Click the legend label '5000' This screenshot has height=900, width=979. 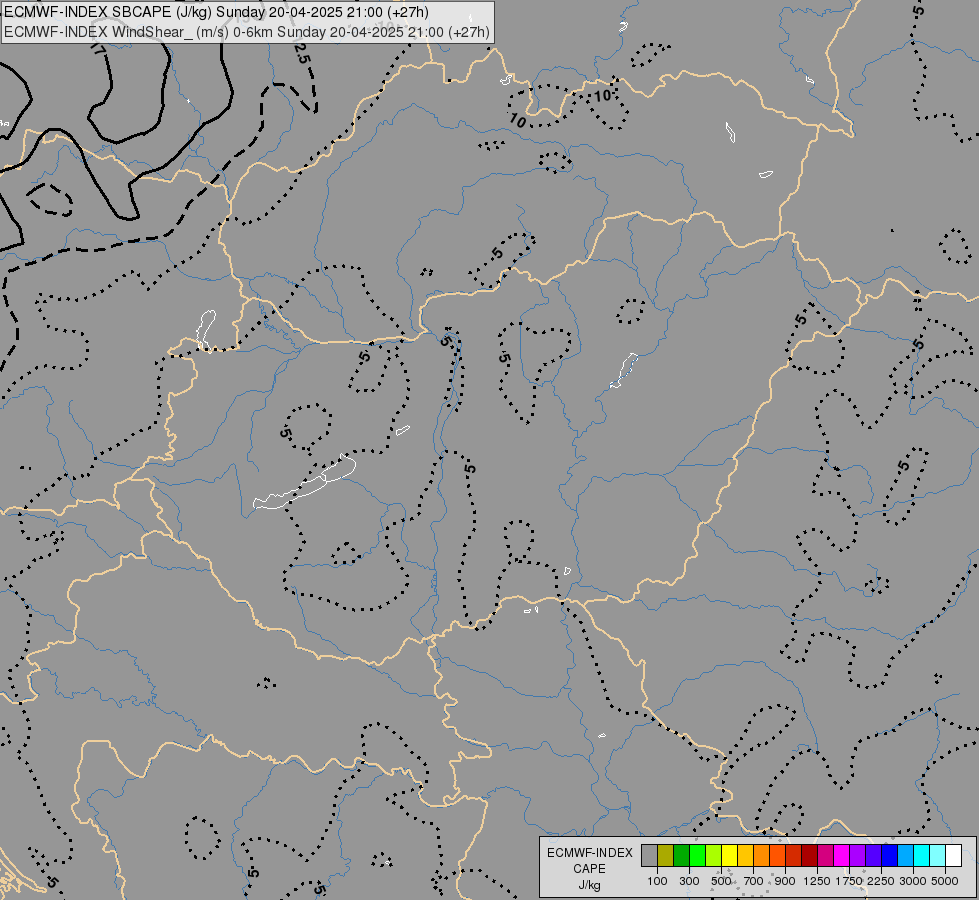point(945,881)
